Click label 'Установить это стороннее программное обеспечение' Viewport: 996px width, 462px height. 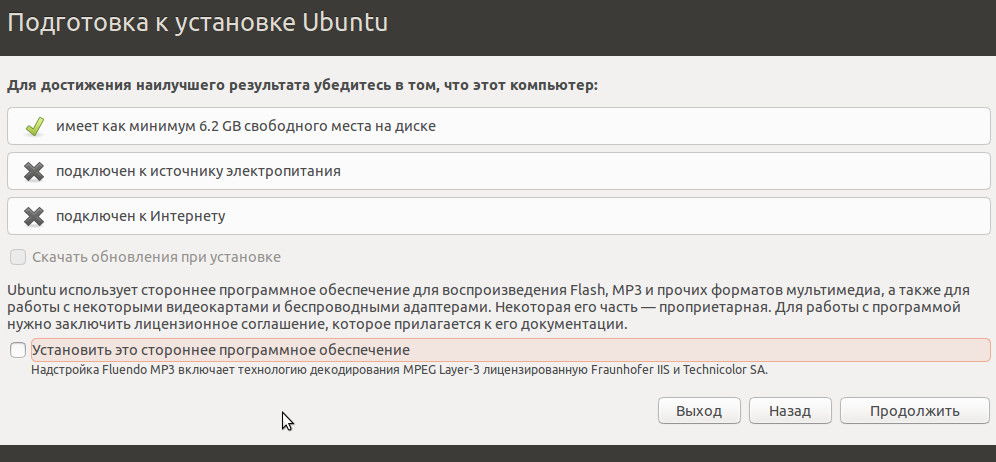pyautogui.click(x=221, y=350)
